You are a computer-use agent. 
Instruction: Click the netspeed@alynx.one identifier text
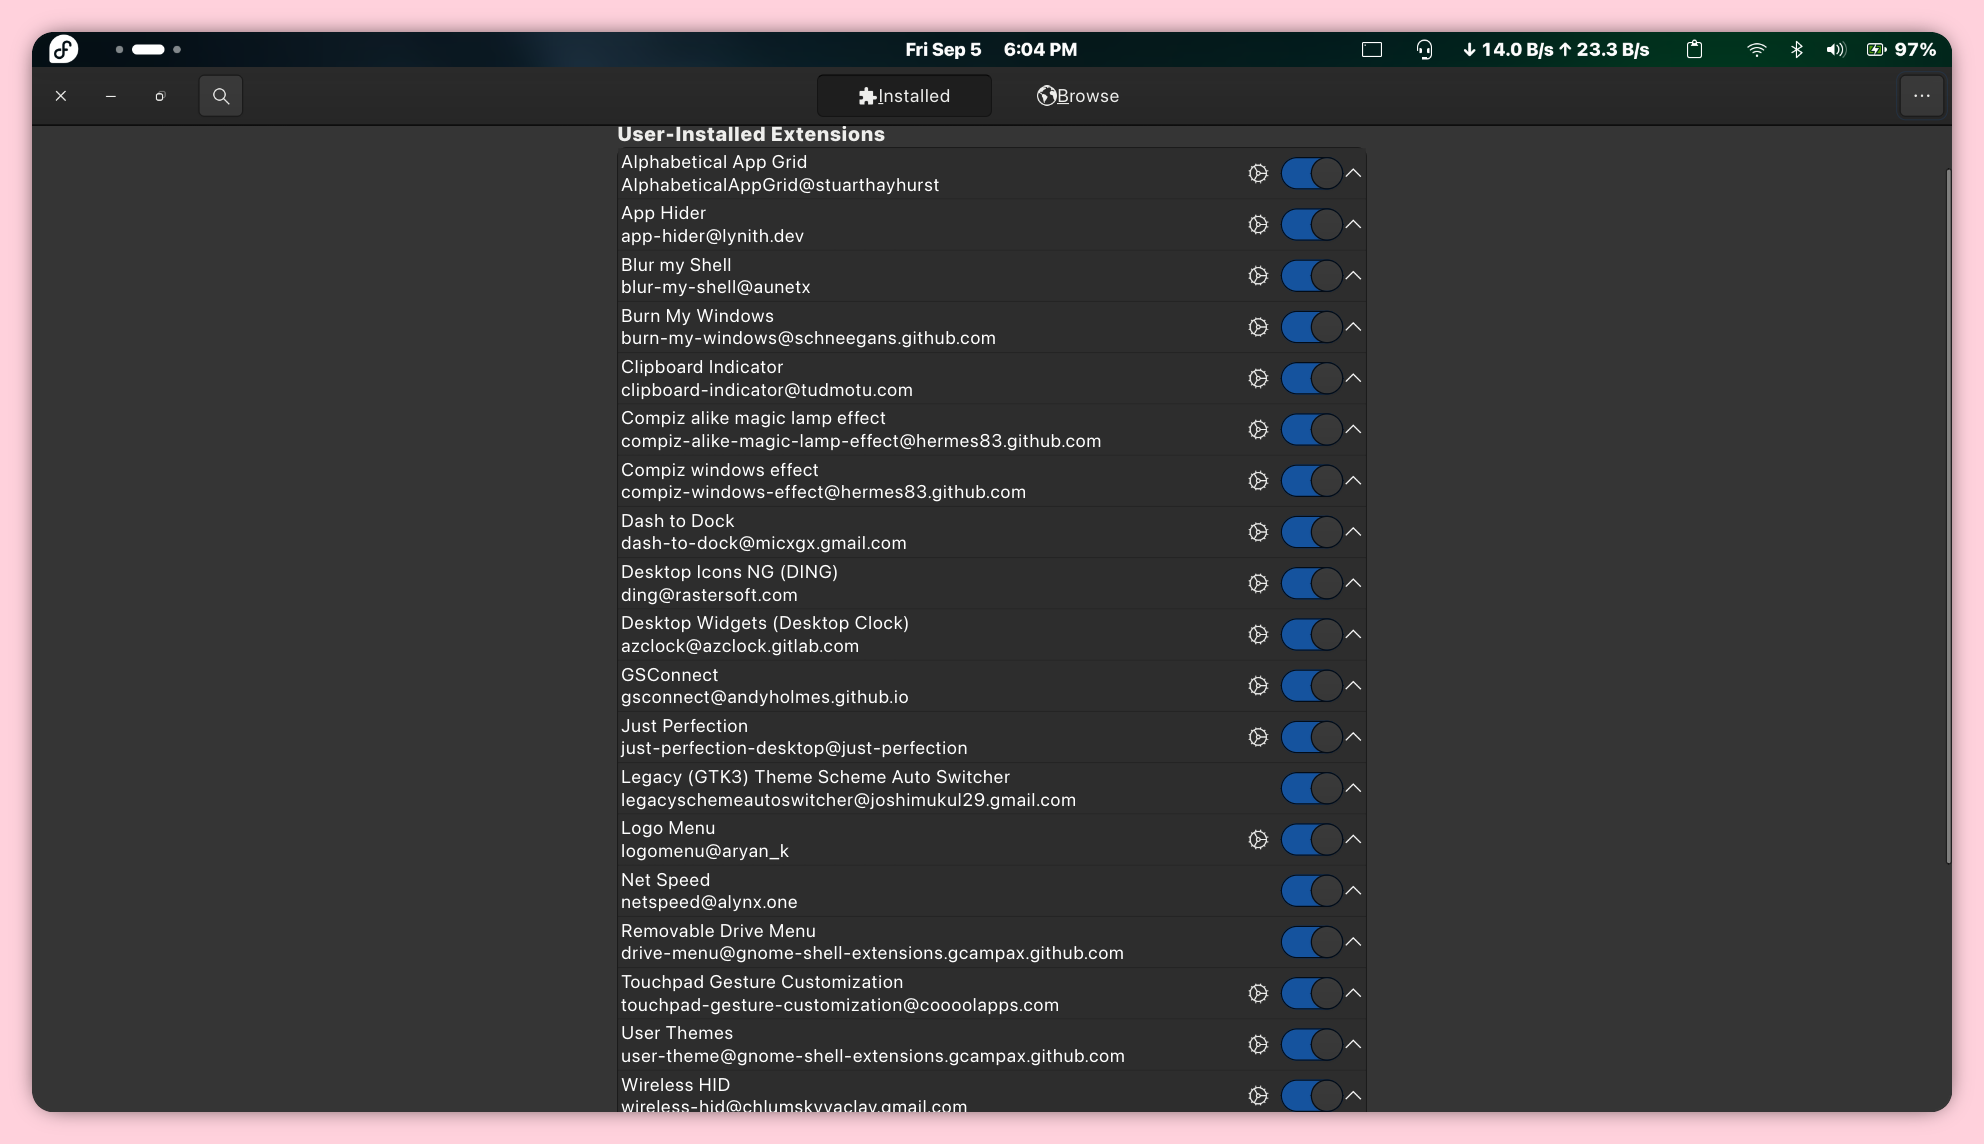(x=709, y=902)
